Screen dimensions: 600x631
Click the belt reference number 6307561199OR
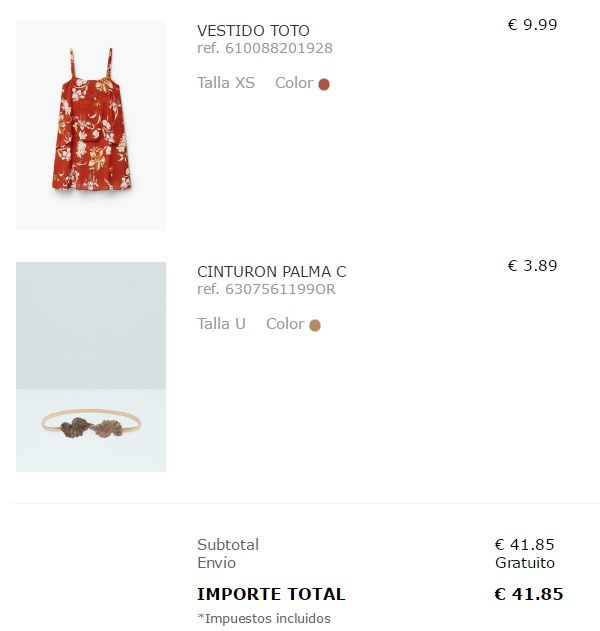tap(266, 289)
